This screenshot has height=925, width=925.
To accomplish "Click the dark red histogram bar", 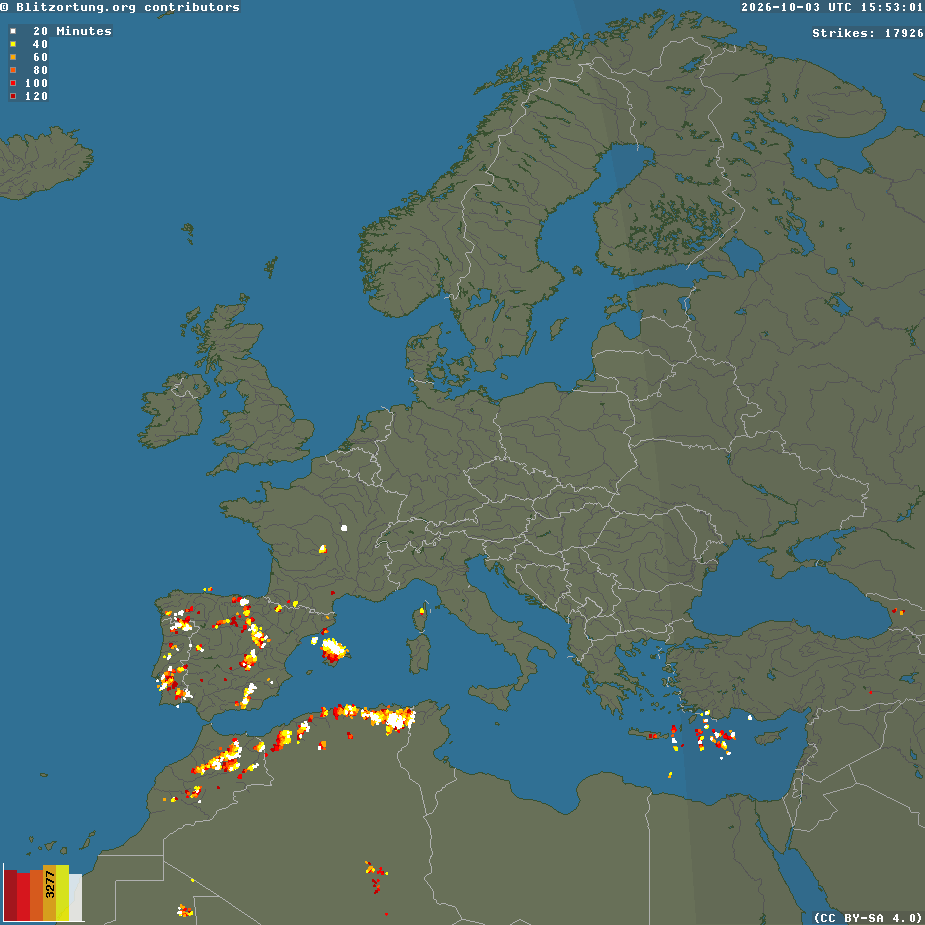I will point(11,895).
